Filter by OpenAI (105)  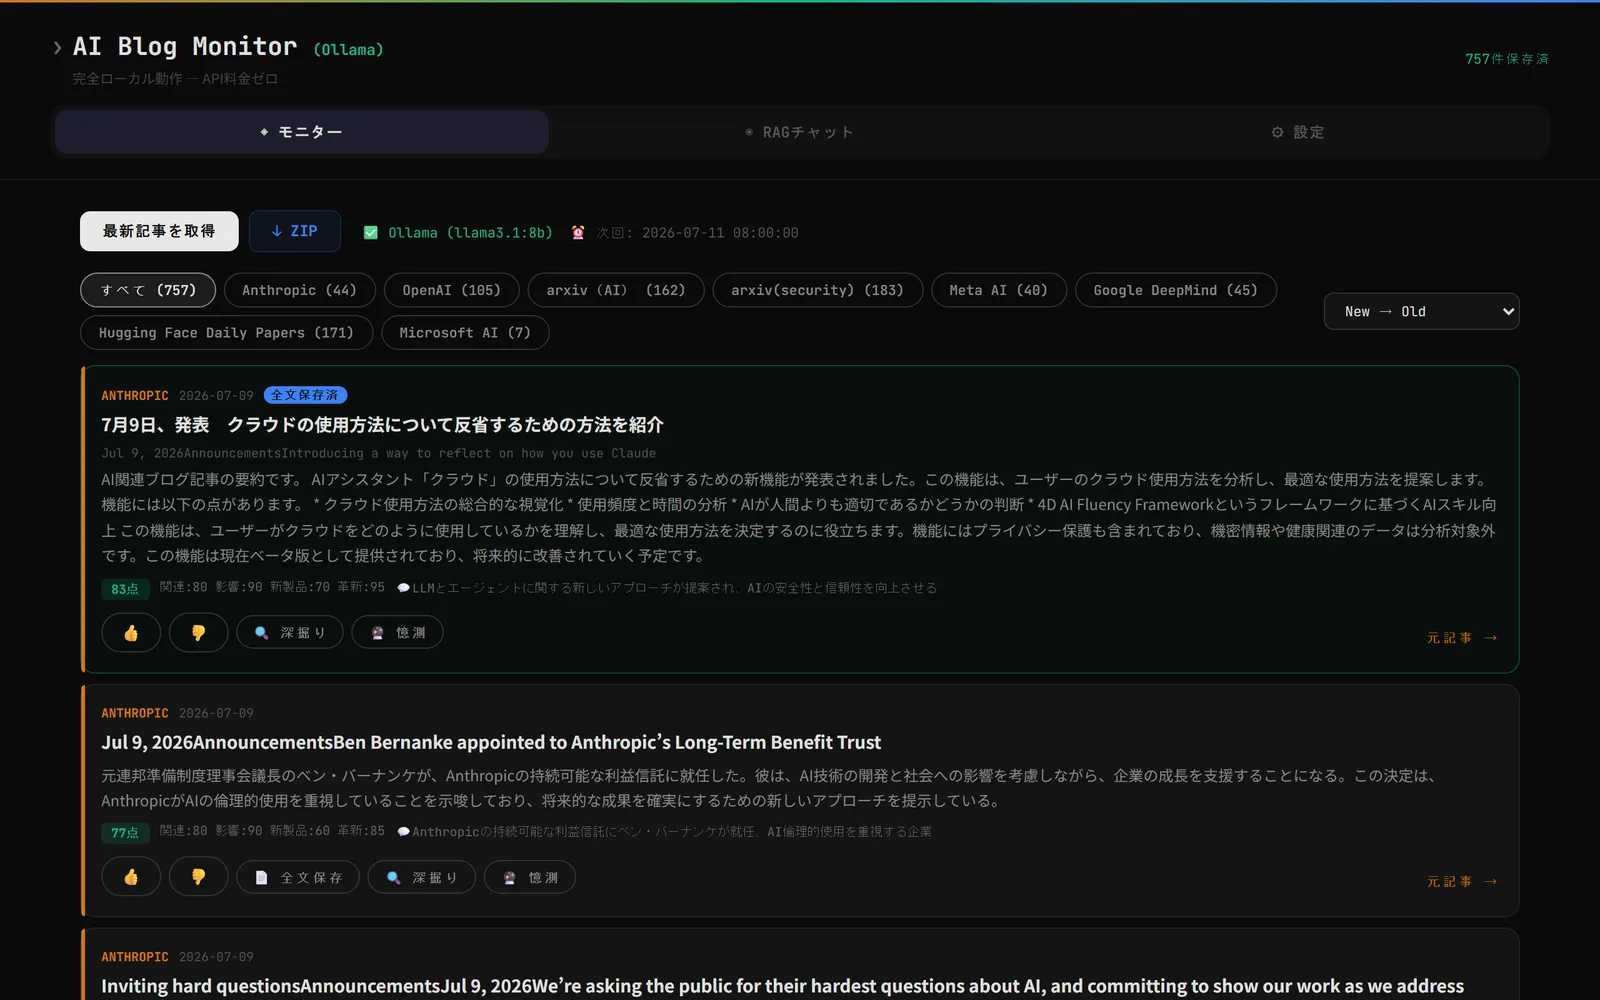coord(452,290)
